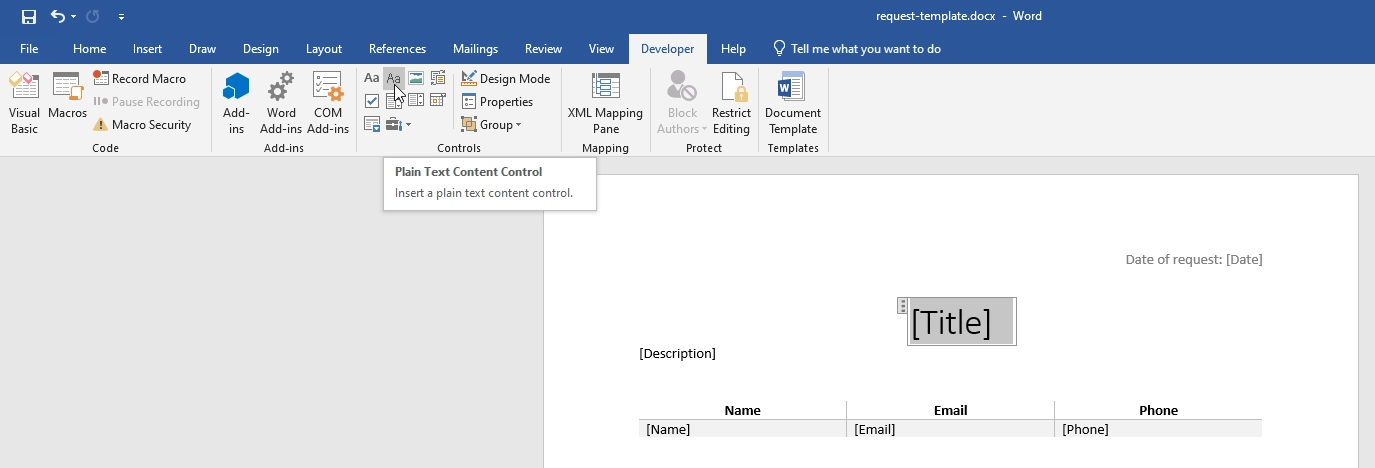The width and height of the screenshot is (1375, 468).
Task: Open the File menu
Action: tap(29, 49)
